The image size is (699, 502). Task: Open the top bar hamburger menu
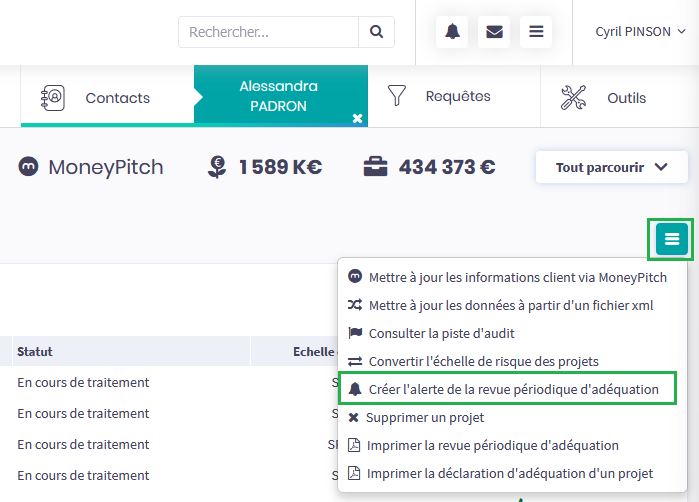[536, 32]
